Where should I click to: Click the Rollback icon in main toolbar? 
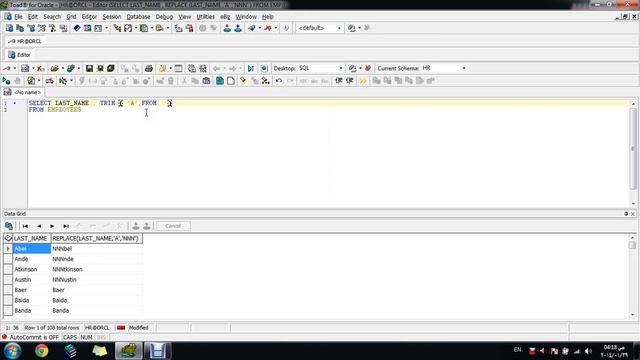[238, 28]
